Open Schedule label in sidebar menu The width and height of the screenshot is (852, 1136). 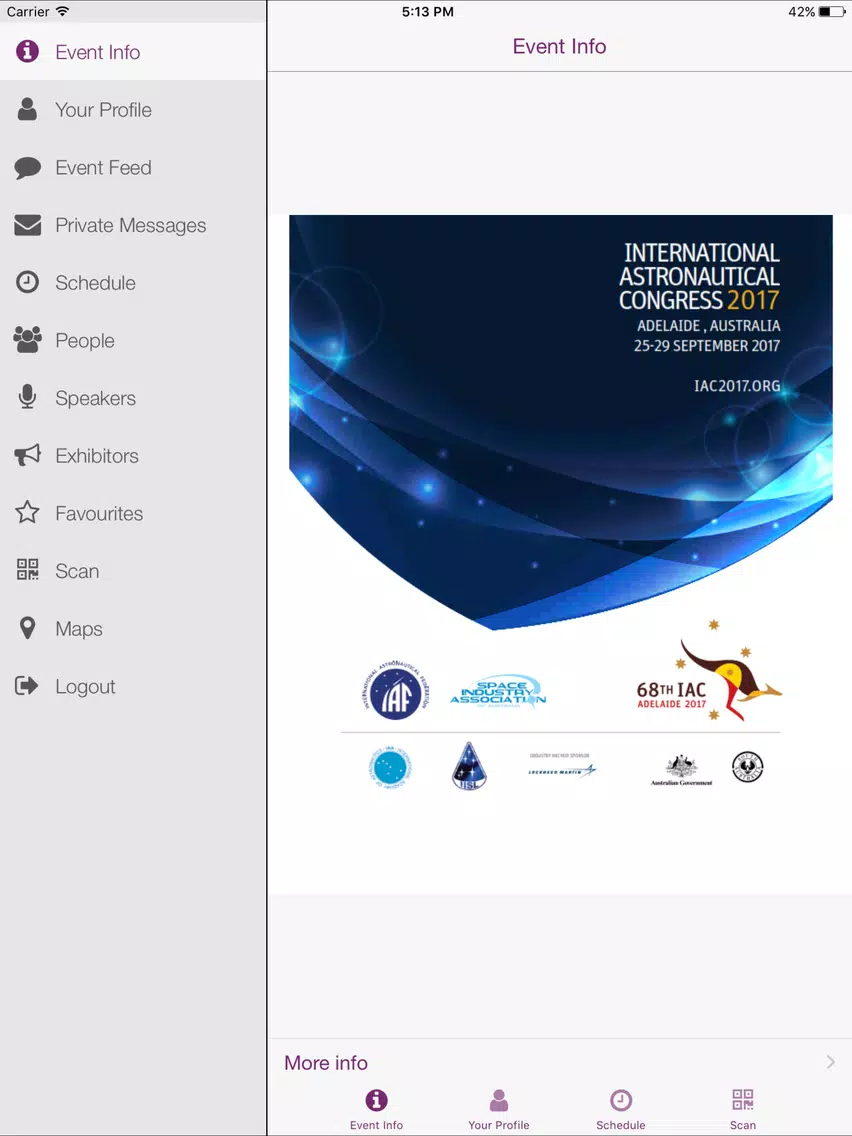pyautogui.click(x=96, y=283)
